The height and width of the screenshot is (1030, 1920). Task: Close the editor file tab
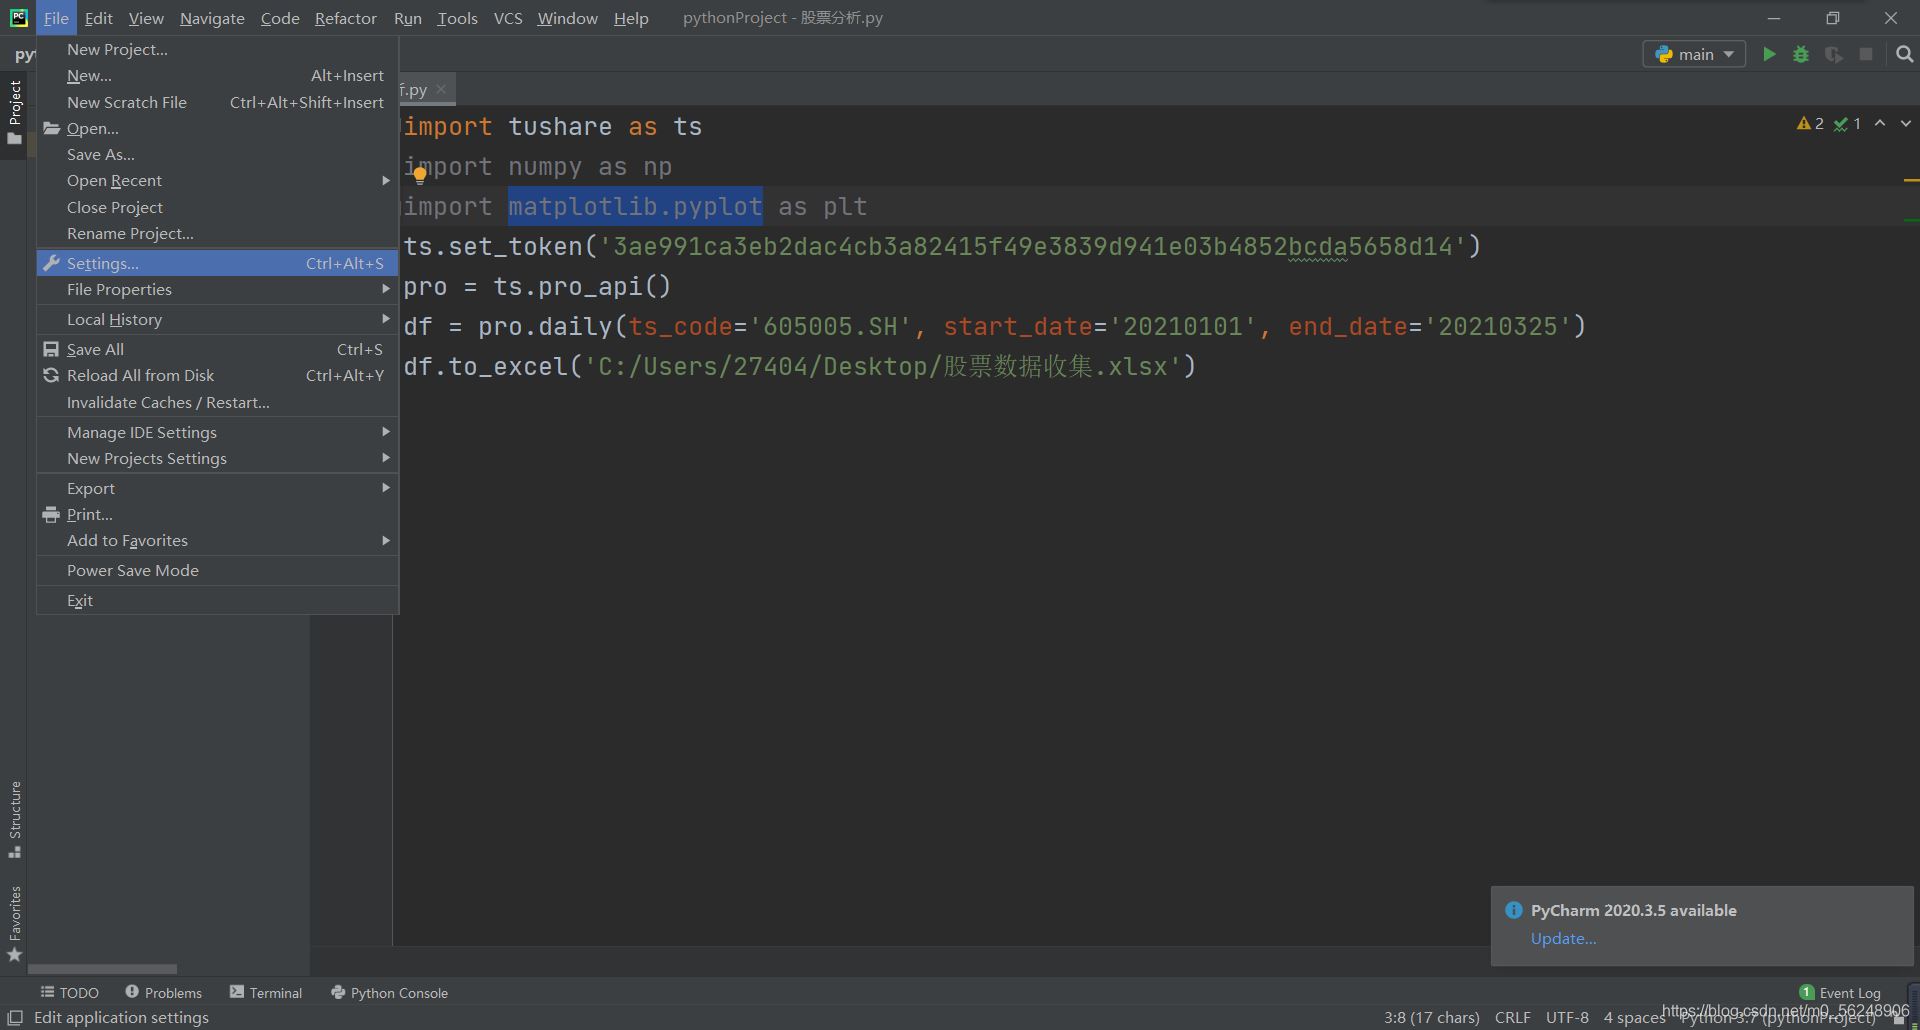[x=441, y=89]
